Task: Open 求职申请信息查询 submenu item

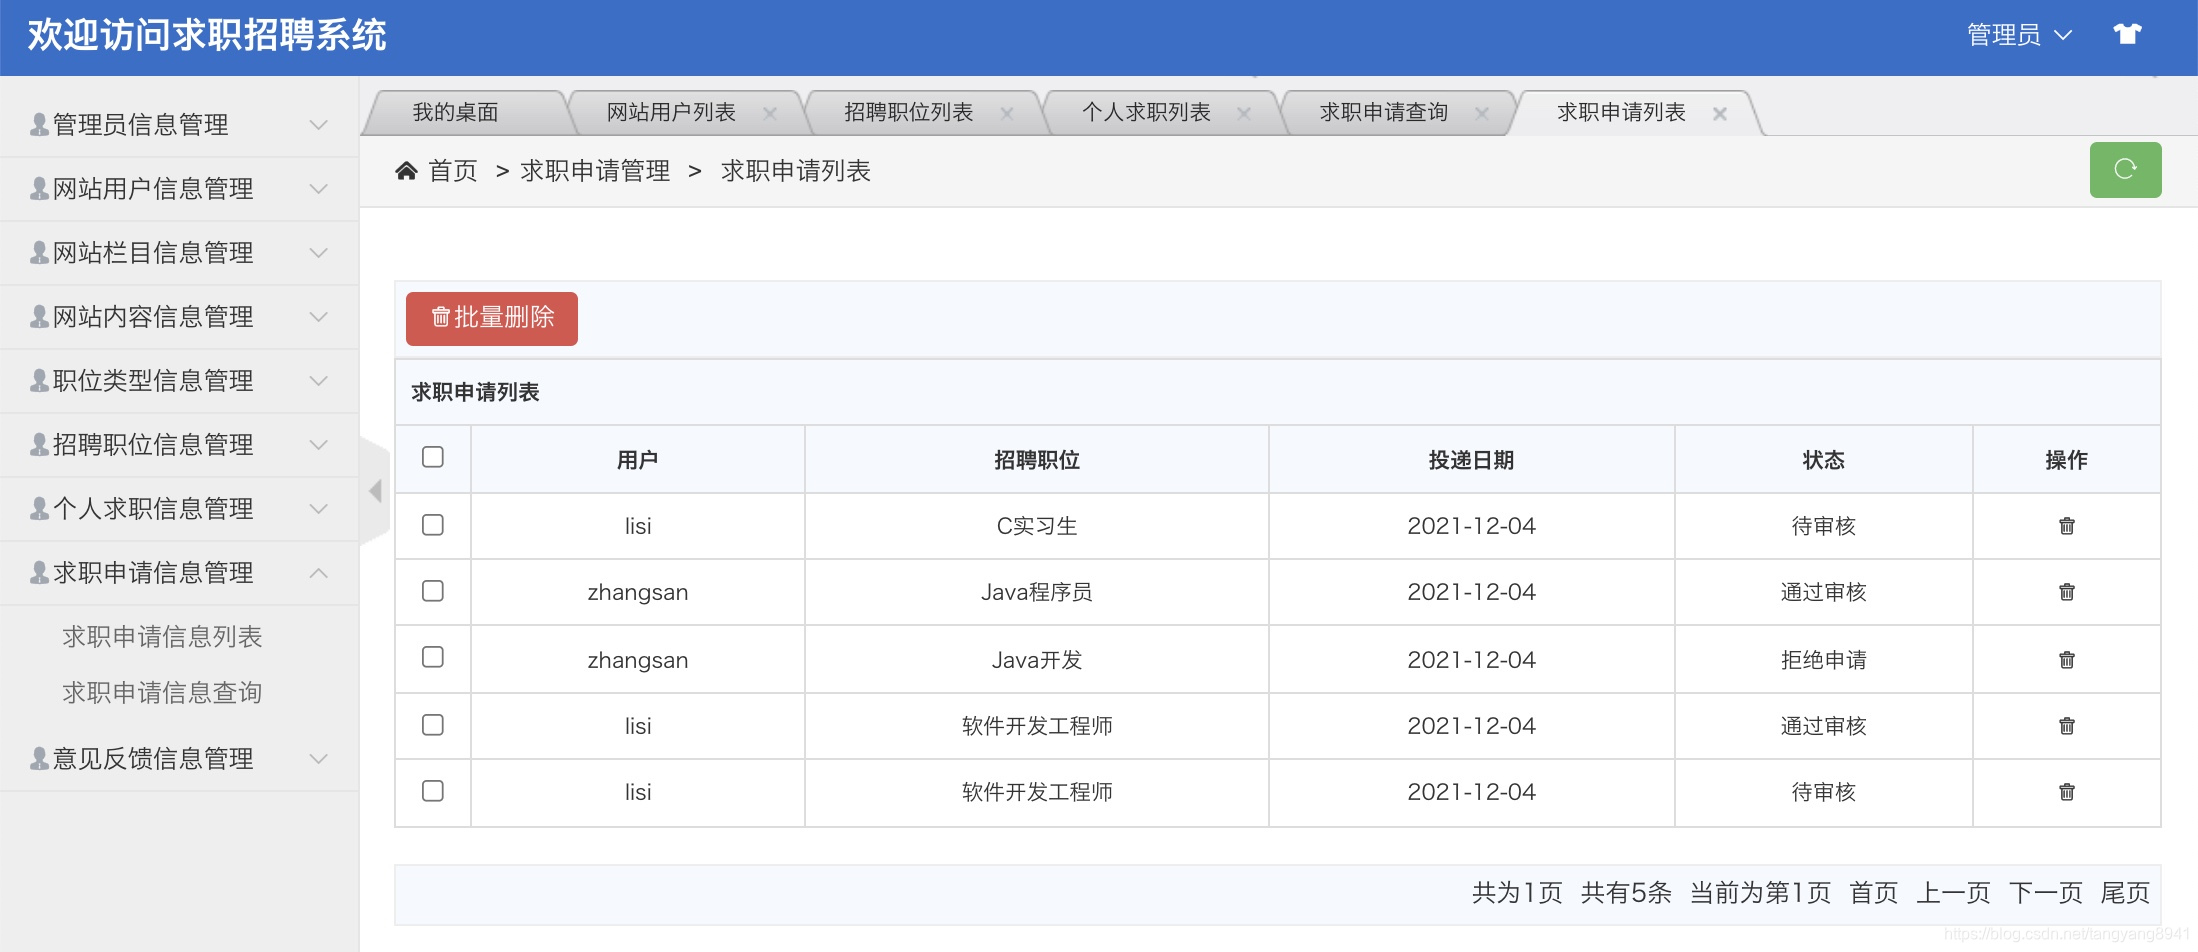Action: [x=162, y=693]
